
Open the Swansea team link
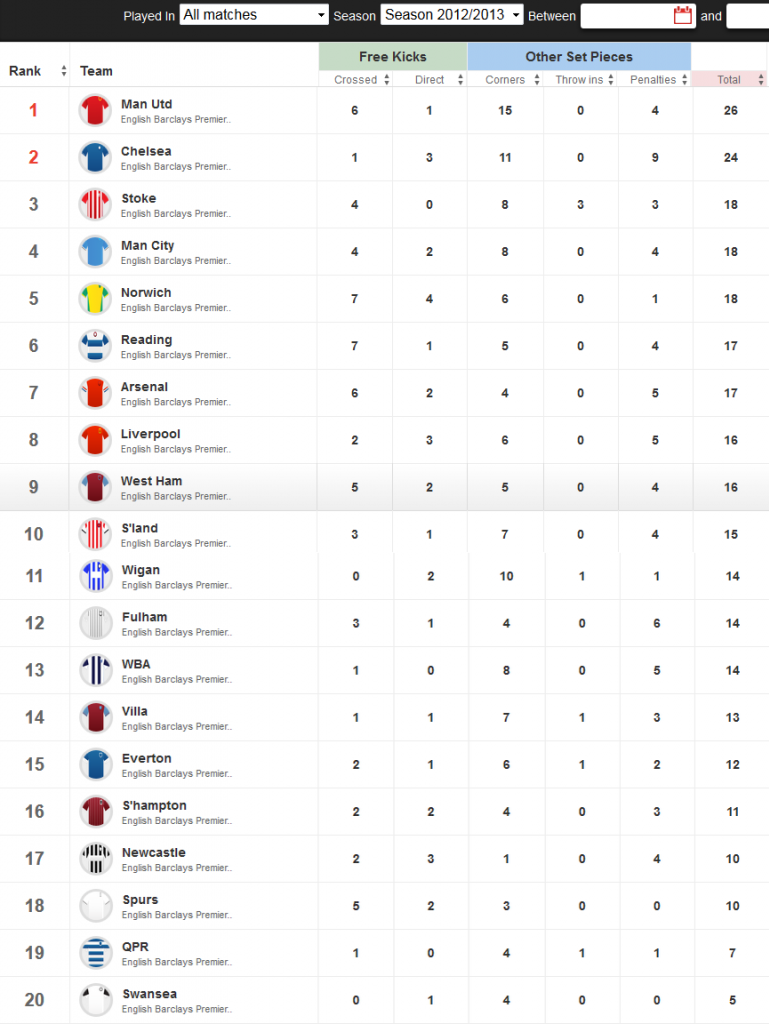point(149,993)
